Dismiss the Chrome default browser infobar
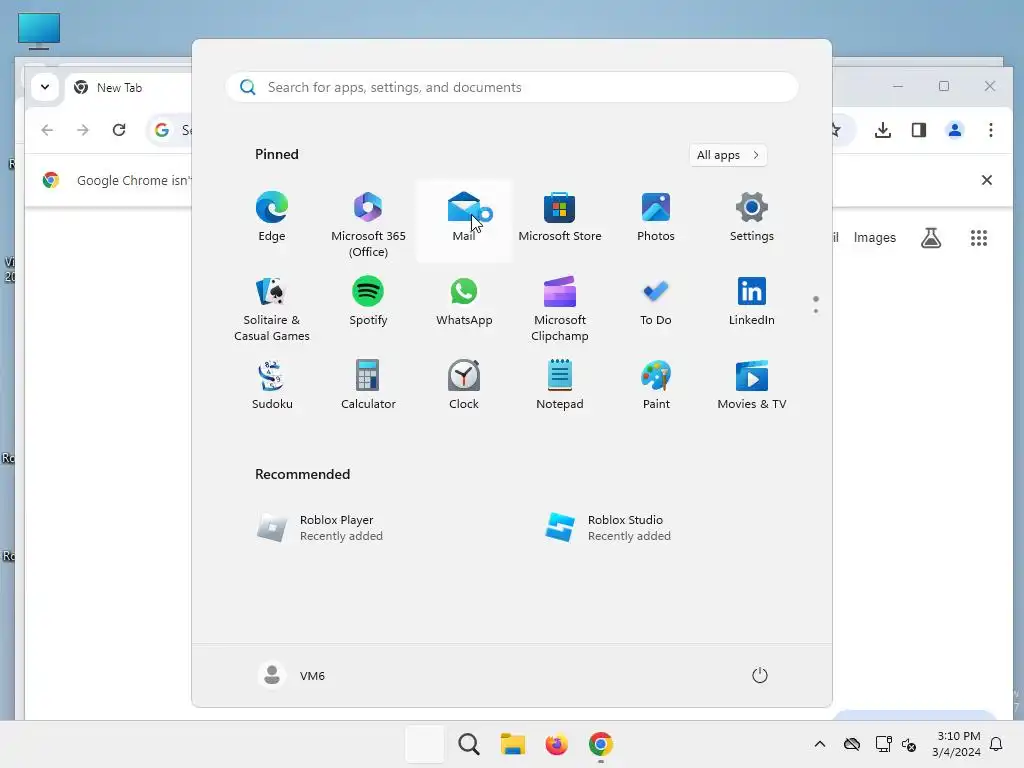Viewport: 1024px width, 768px height. coord(987,180)
